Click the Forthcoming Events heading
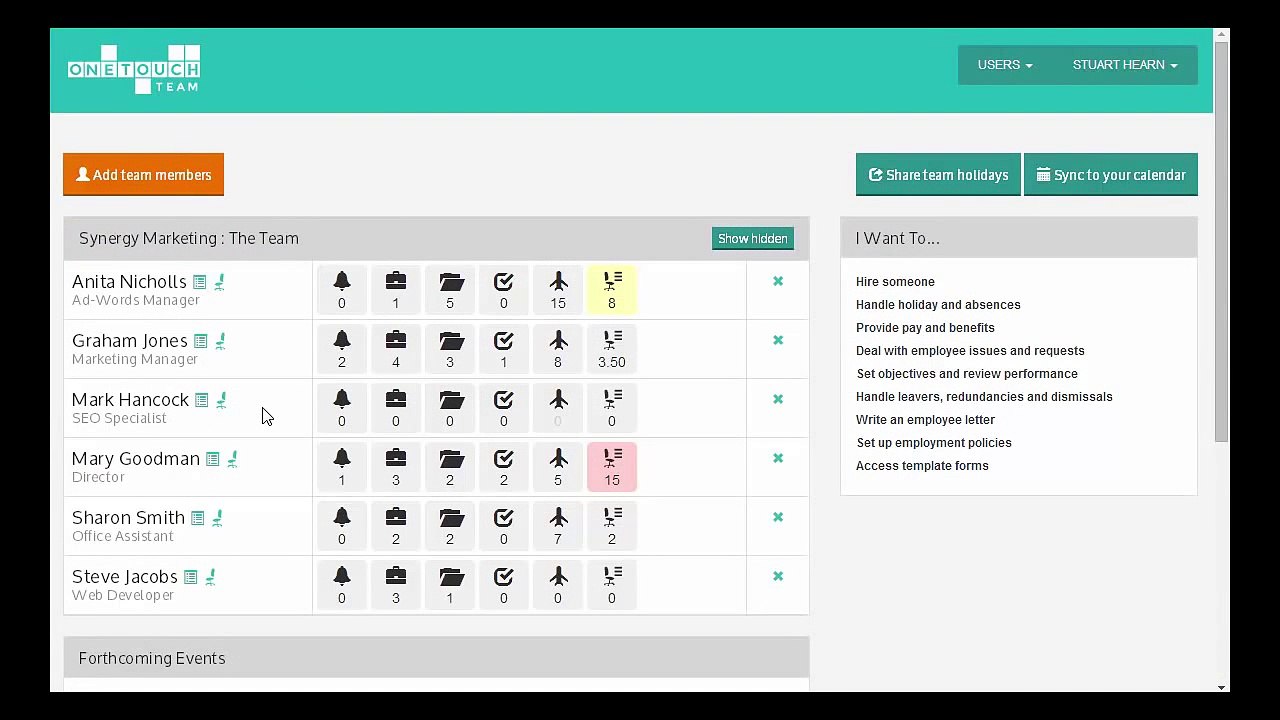 [152, 658]
